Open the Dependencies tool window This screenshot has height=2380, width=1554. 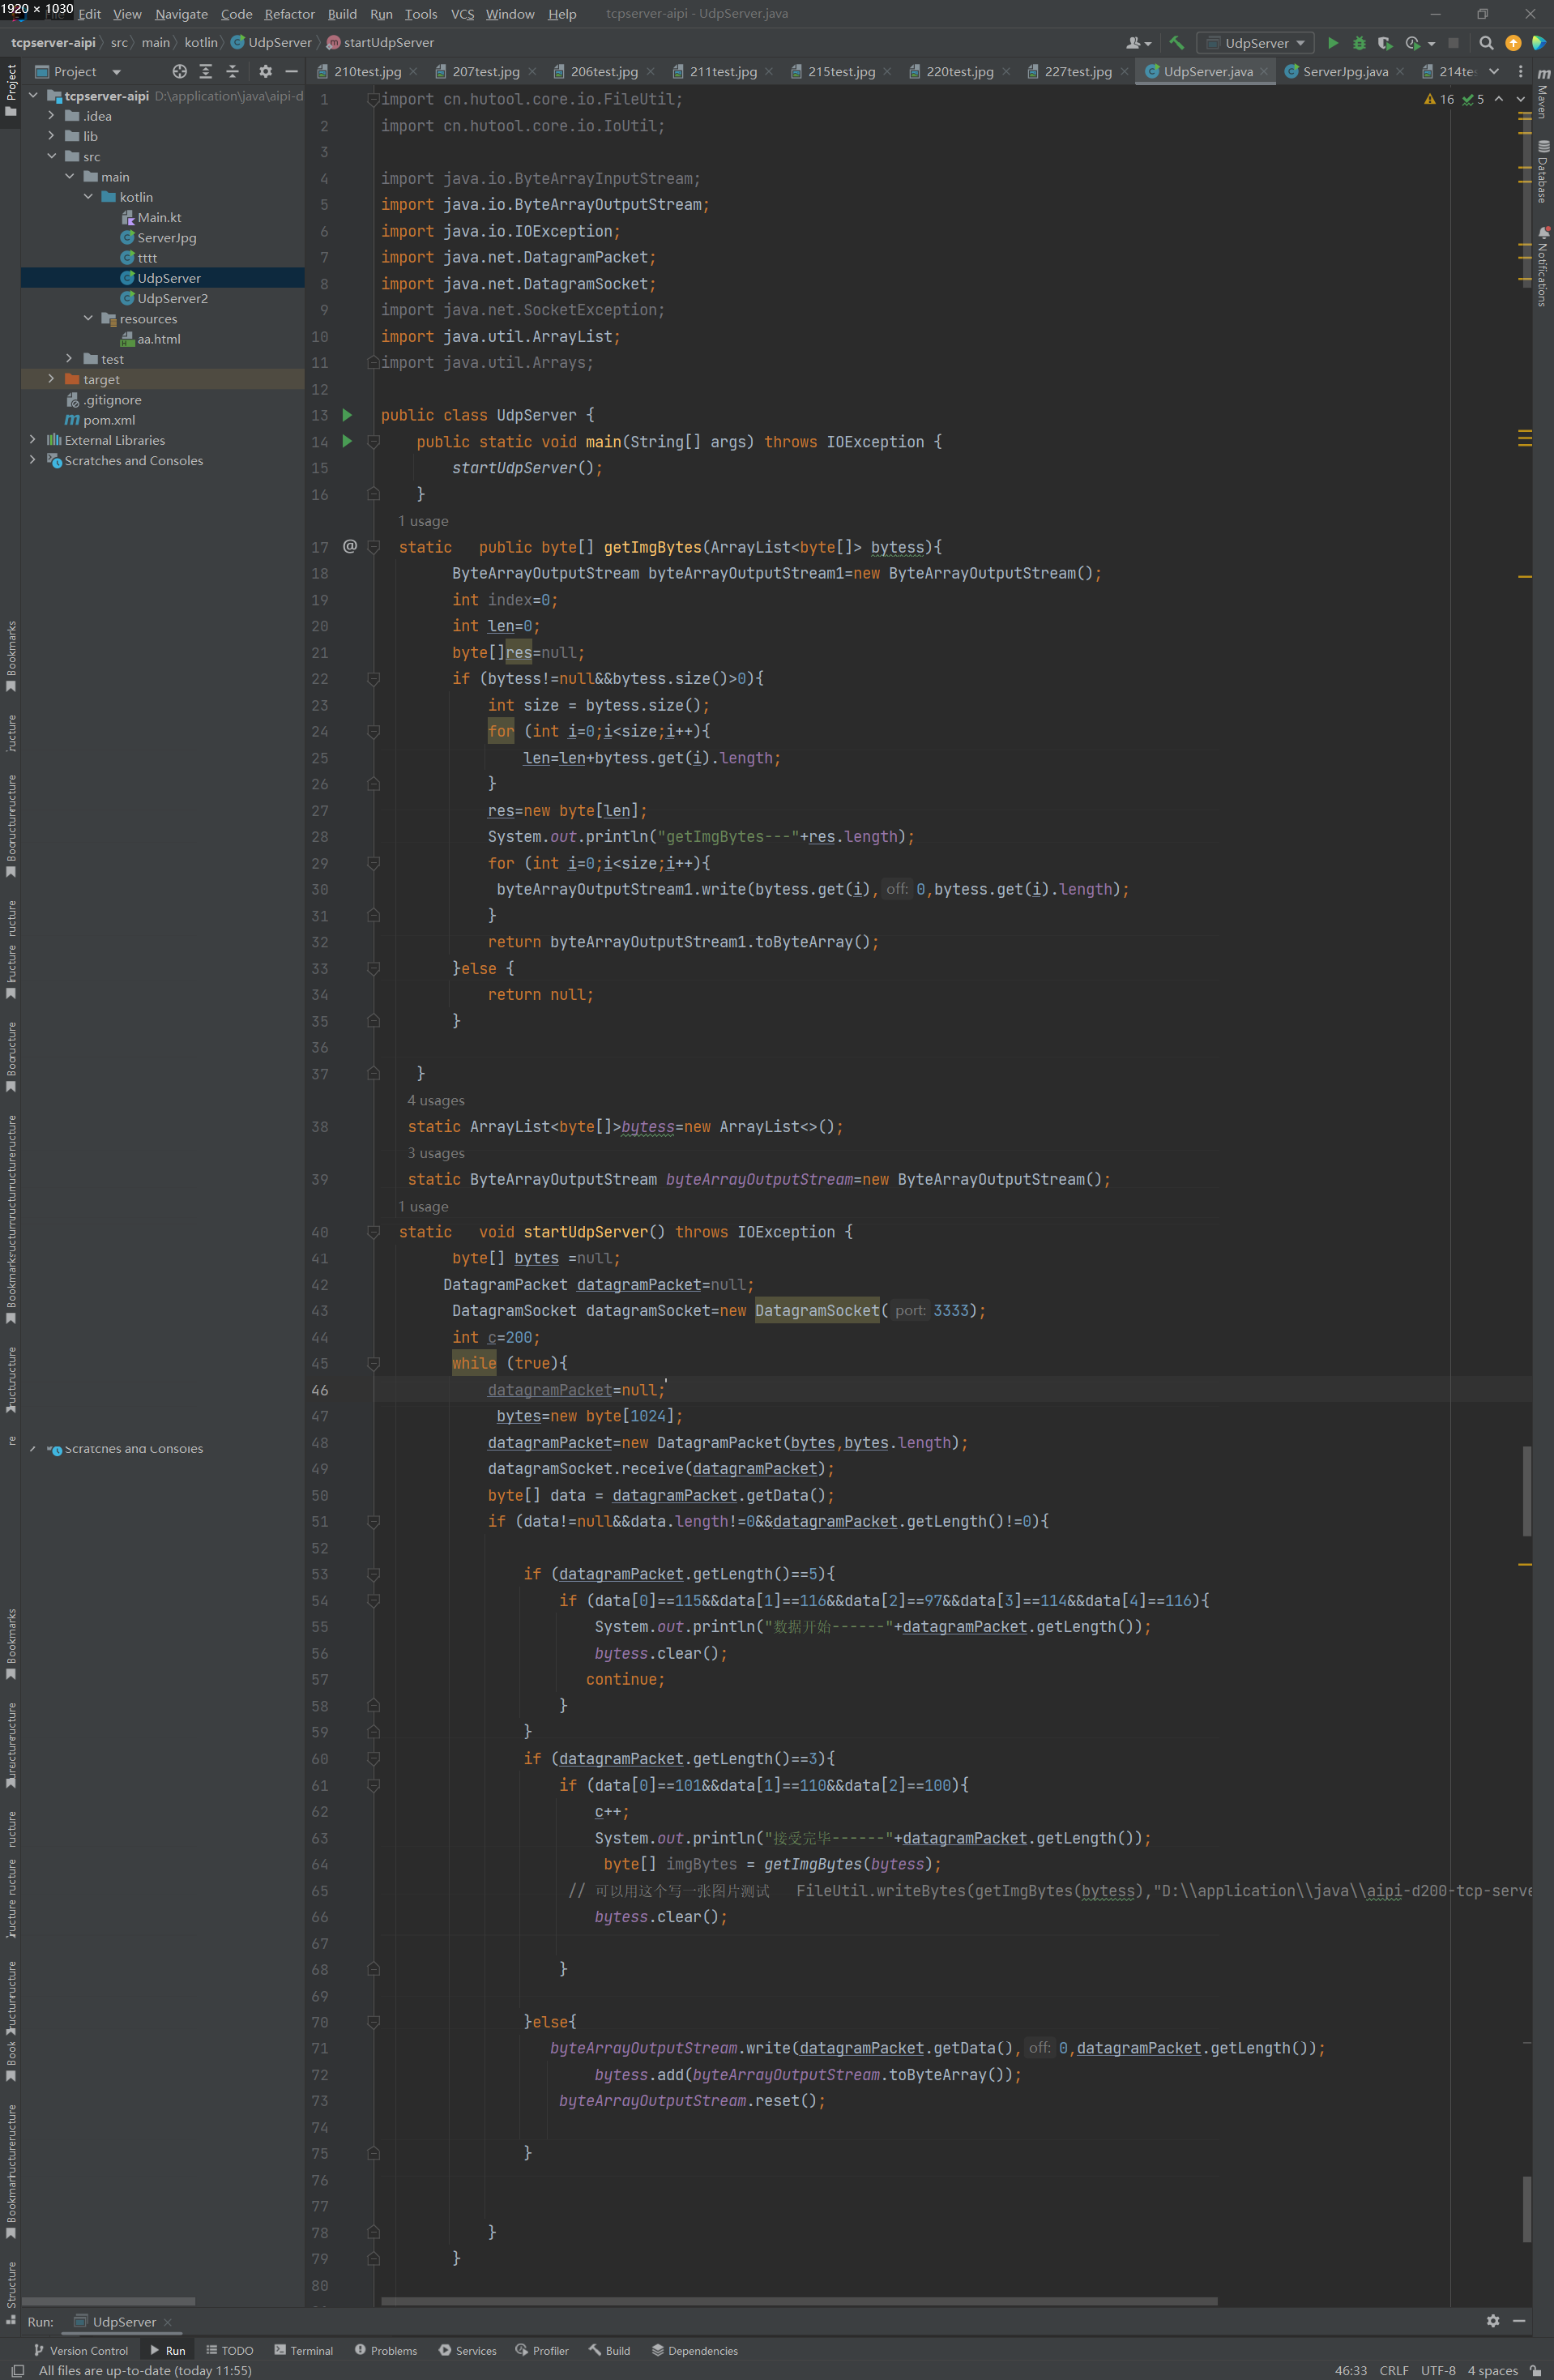point(695,2350)
